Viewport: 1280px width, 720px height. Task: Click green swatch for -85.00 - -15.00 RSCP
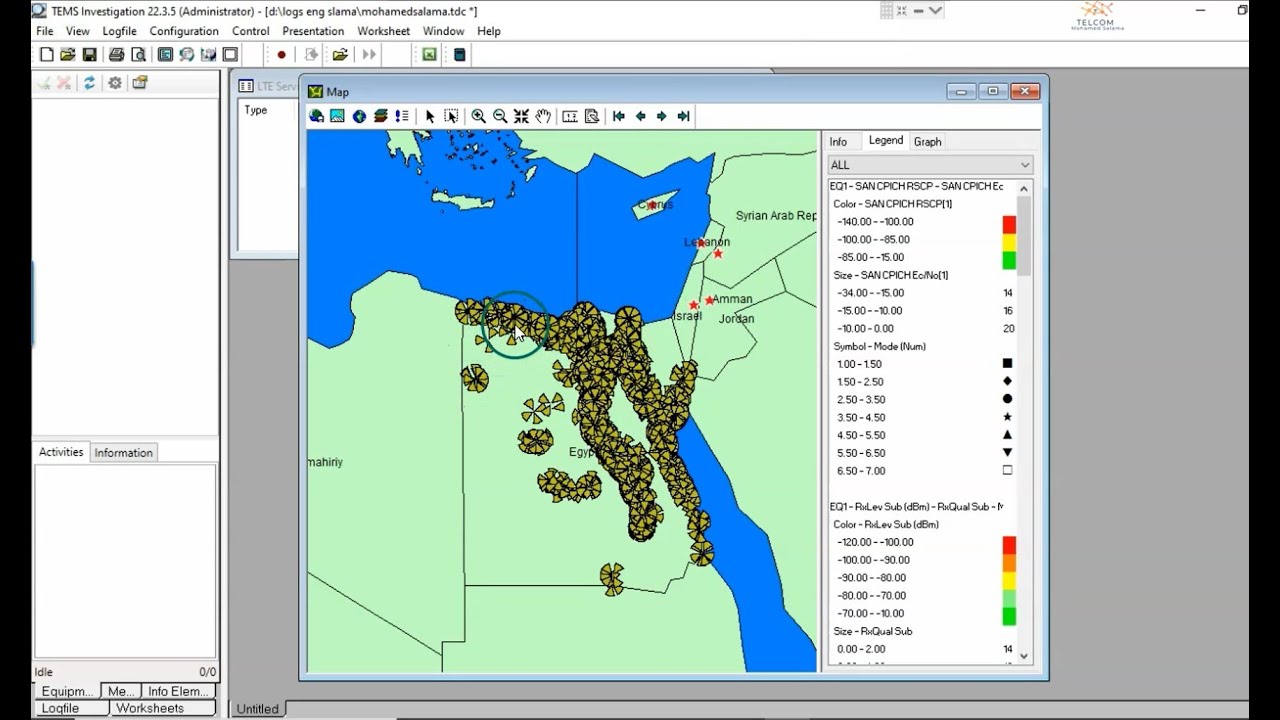[1009, 259]
